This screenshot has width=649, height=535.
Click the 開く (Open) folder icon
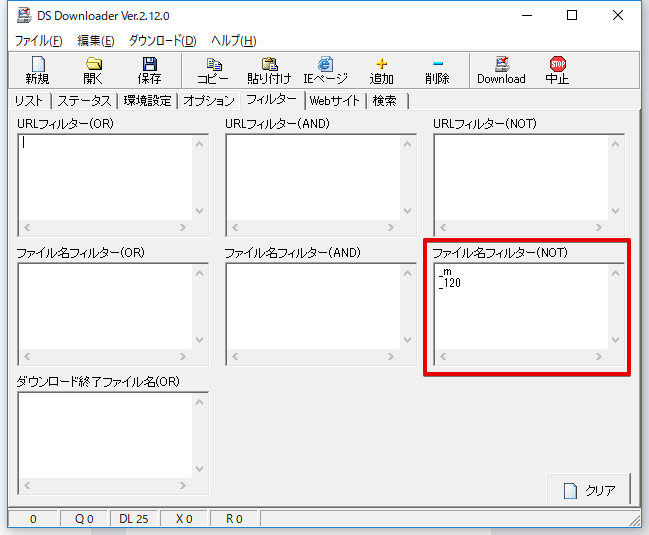tap(94, 63)
